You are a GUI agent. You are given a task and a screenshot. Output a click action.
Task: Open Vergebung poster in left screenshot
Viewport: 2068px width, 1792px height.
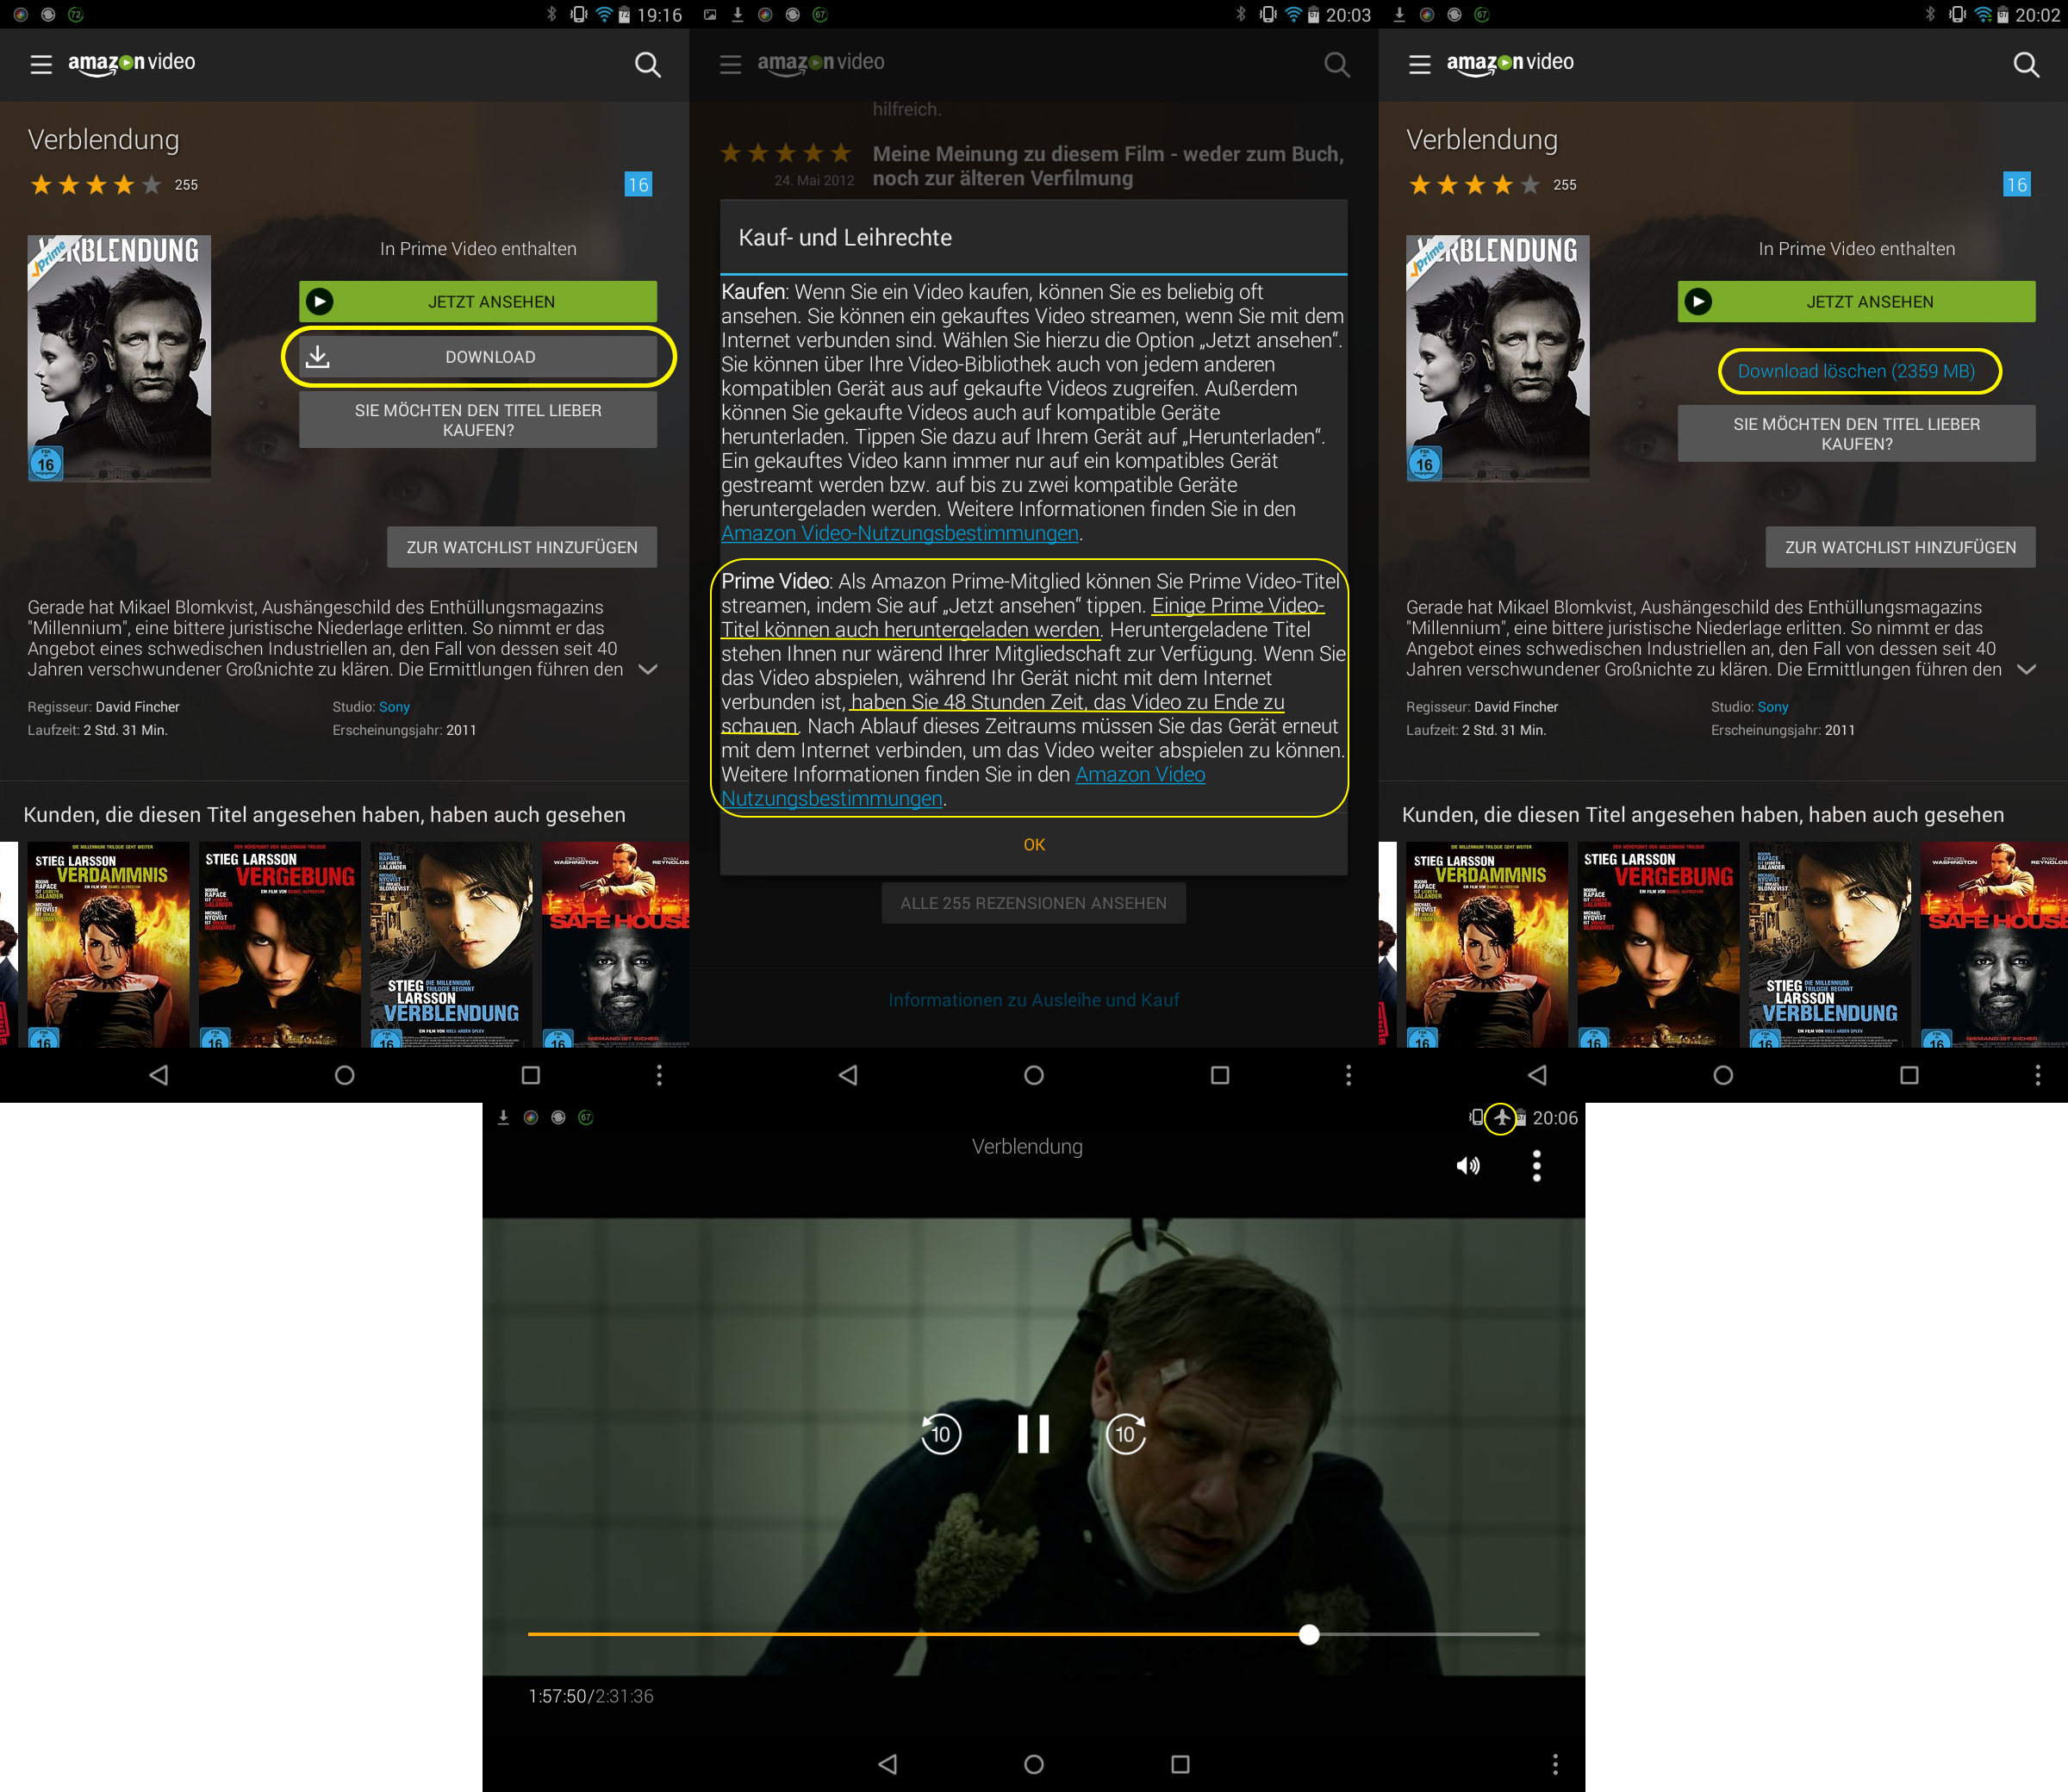click(x=279, y=944)
